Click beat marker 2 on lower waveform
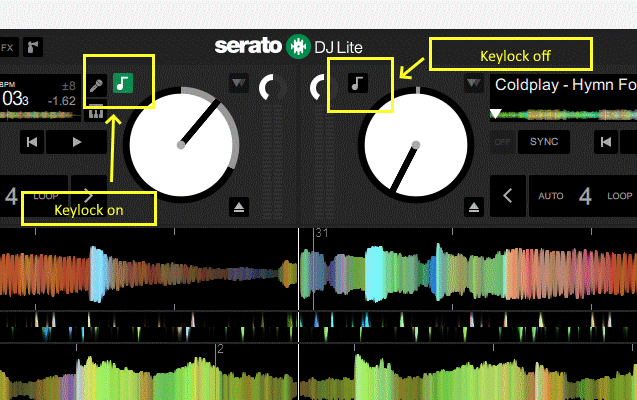Image resolution: width=637 pixels, height=400 pixels. click(221, 349)
